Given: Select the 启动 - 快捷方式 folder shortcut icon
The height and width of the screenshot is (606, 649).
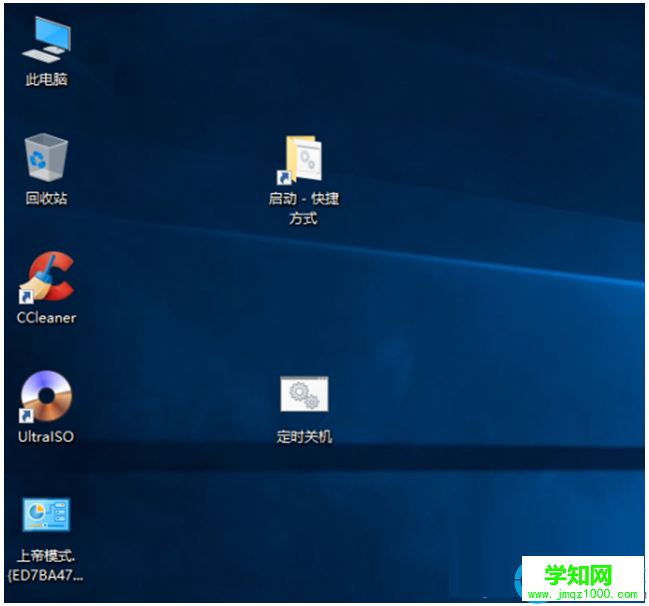Looking at the screenshot, I should (x=300, y=160).
